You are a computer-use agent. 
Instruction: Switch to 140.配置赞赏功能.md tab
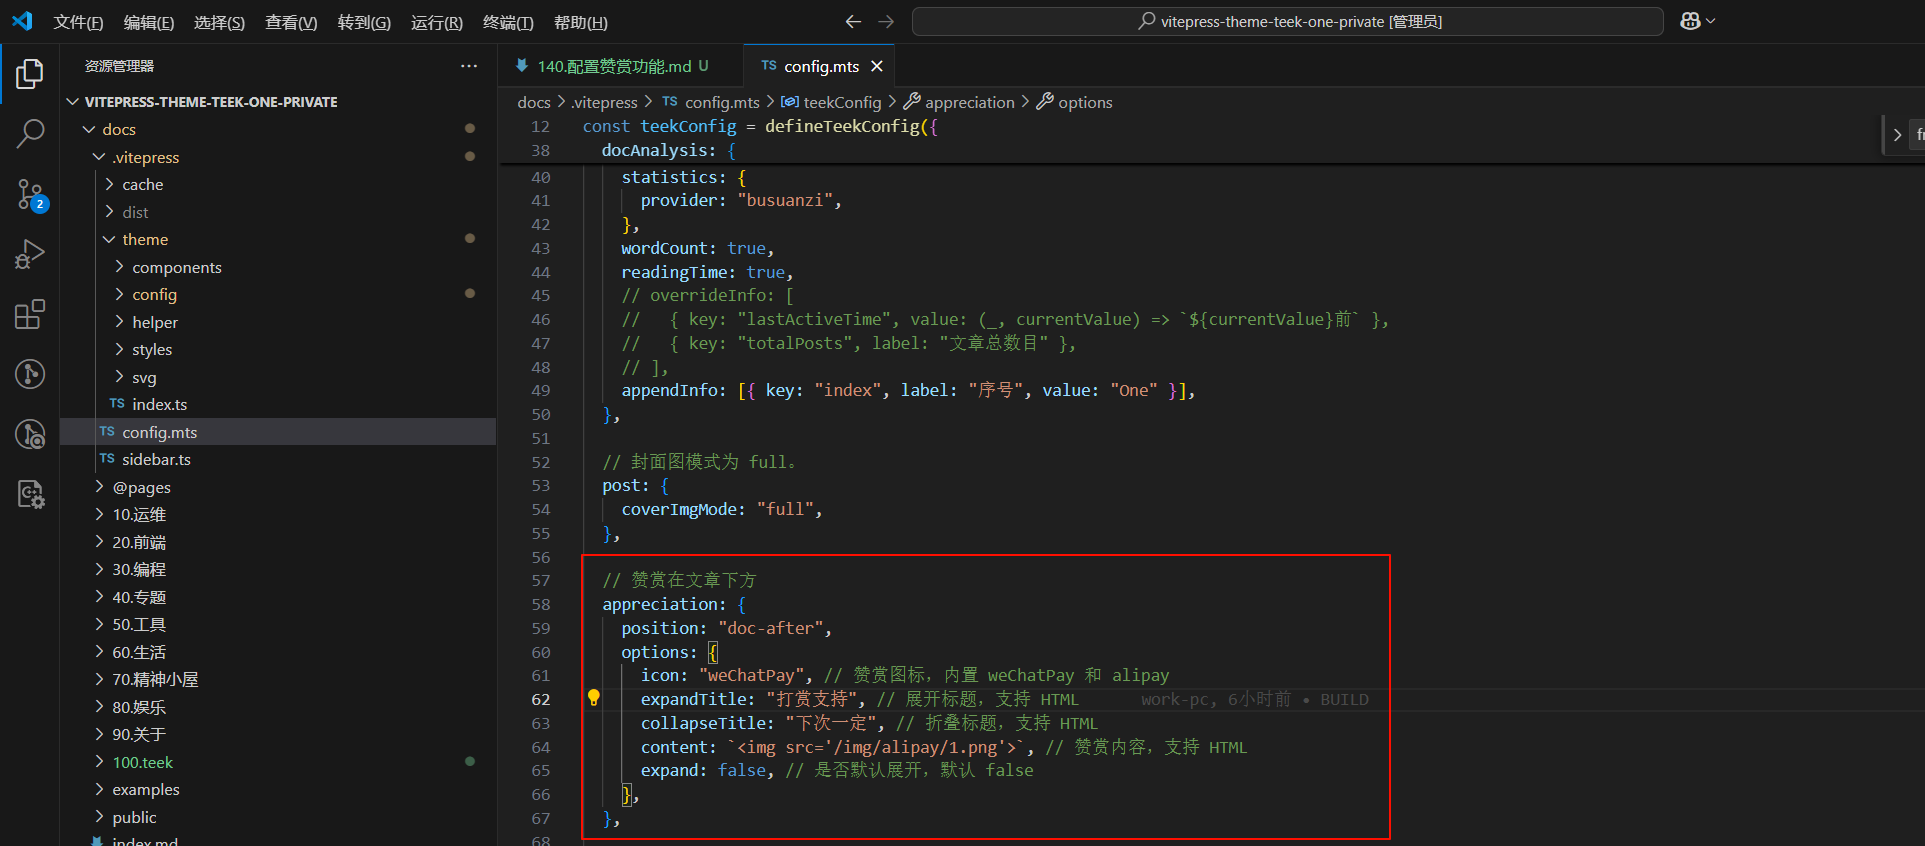click(x=620, y=66)
